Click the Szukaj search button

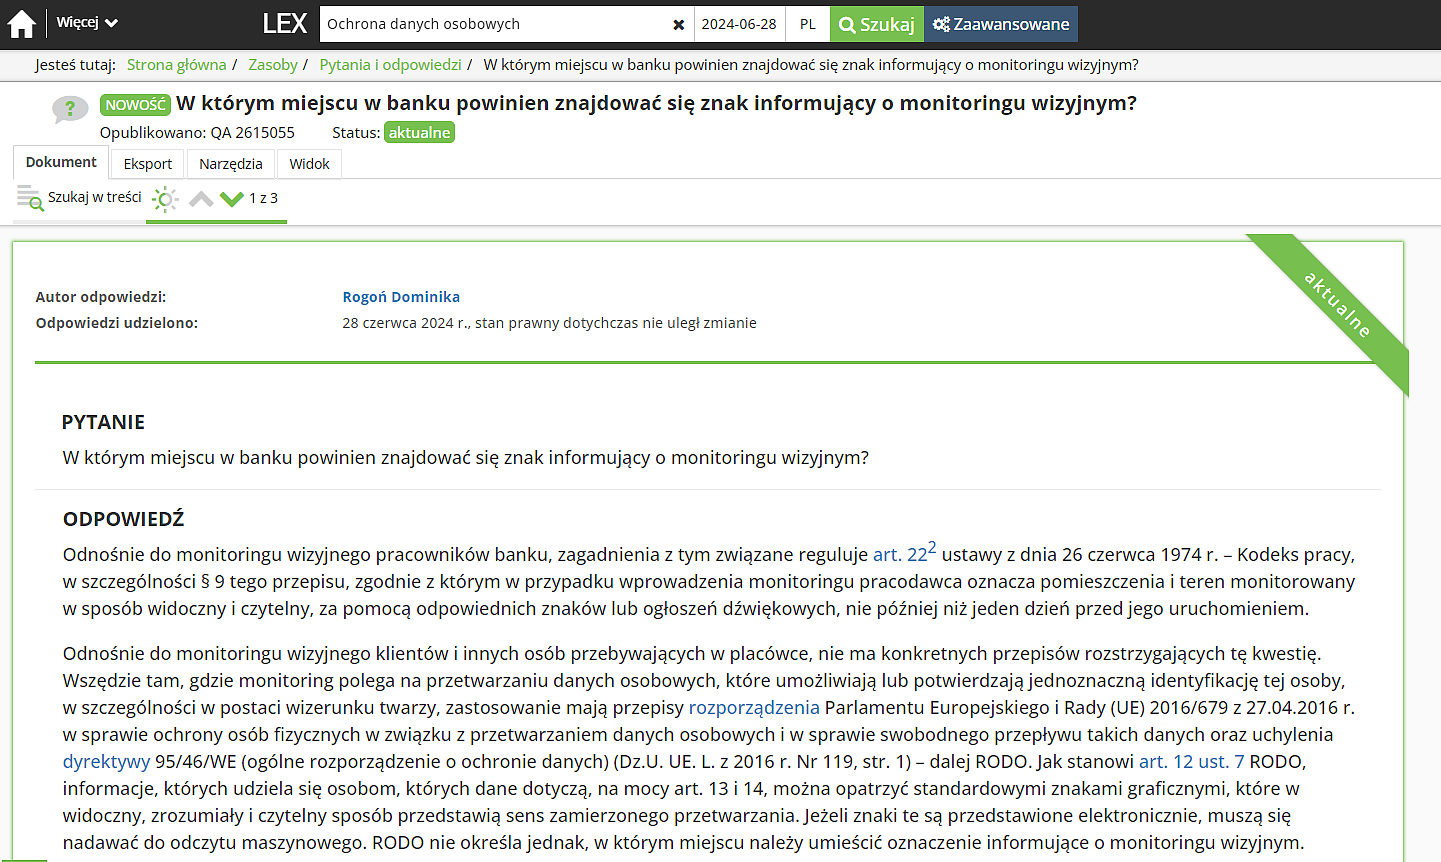(876, 24)
